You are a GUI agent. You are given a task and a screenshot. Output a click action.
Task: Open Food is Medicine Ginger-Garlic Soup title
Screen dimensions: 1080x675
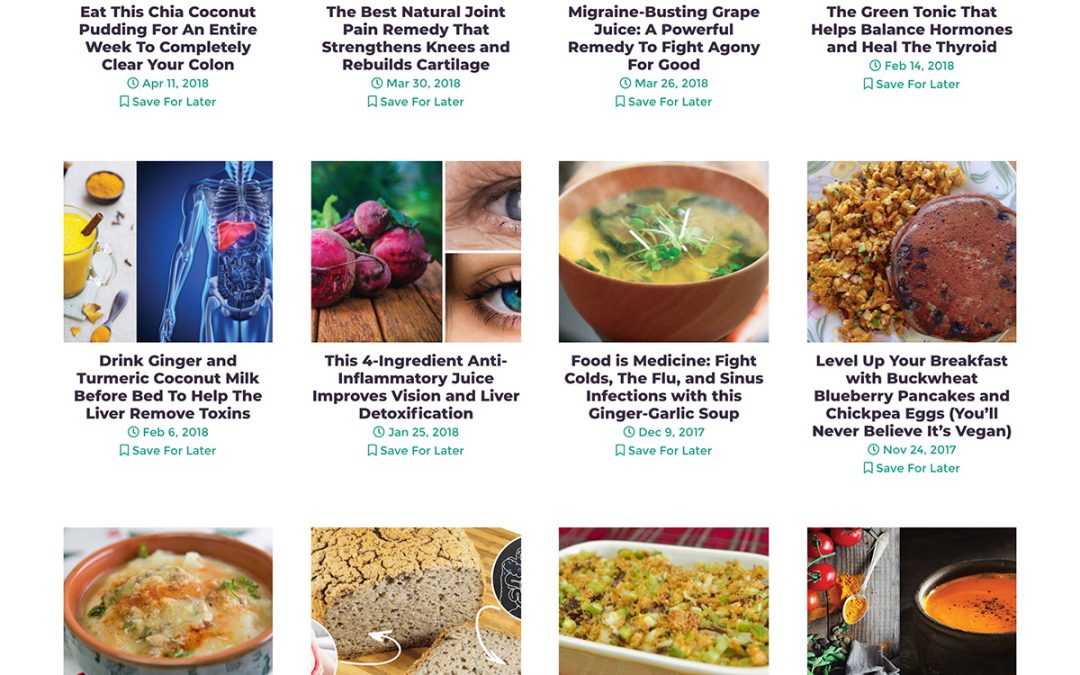(x=664, y=387)
